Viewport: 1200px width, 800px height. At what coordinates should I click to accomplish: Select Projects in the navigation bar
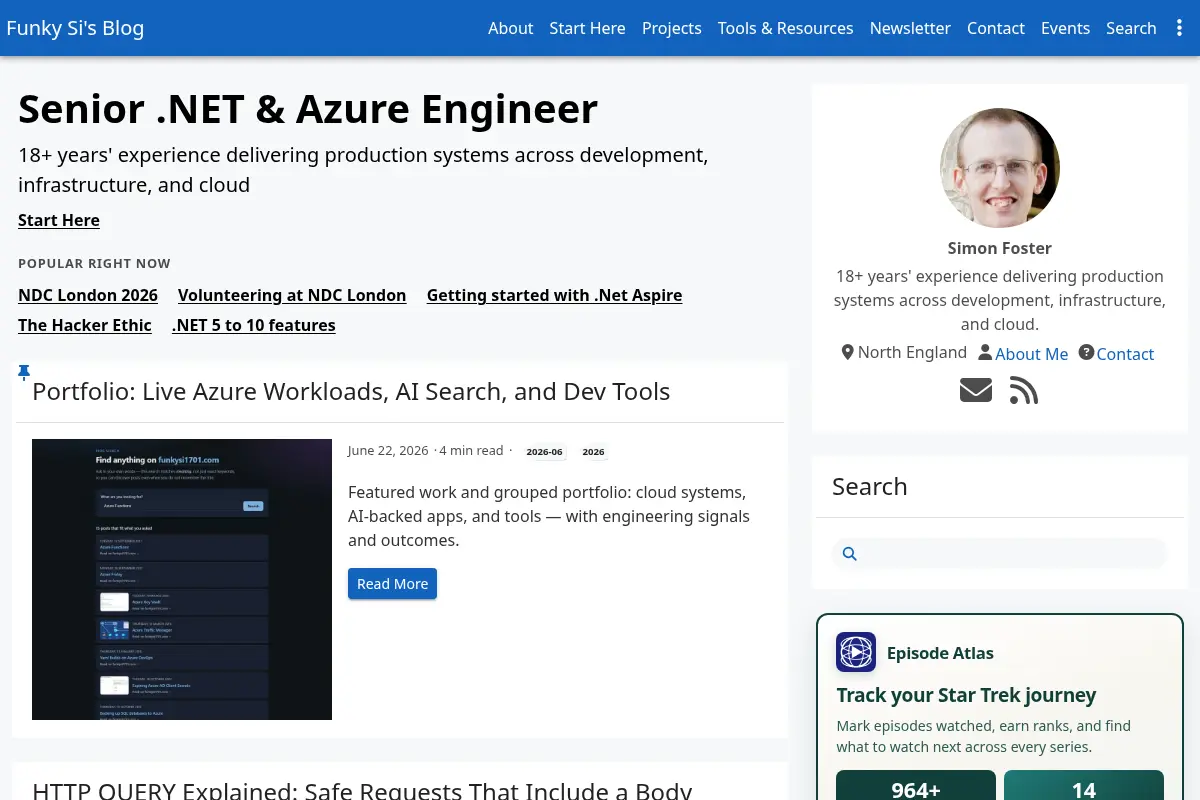pos(671,28)
